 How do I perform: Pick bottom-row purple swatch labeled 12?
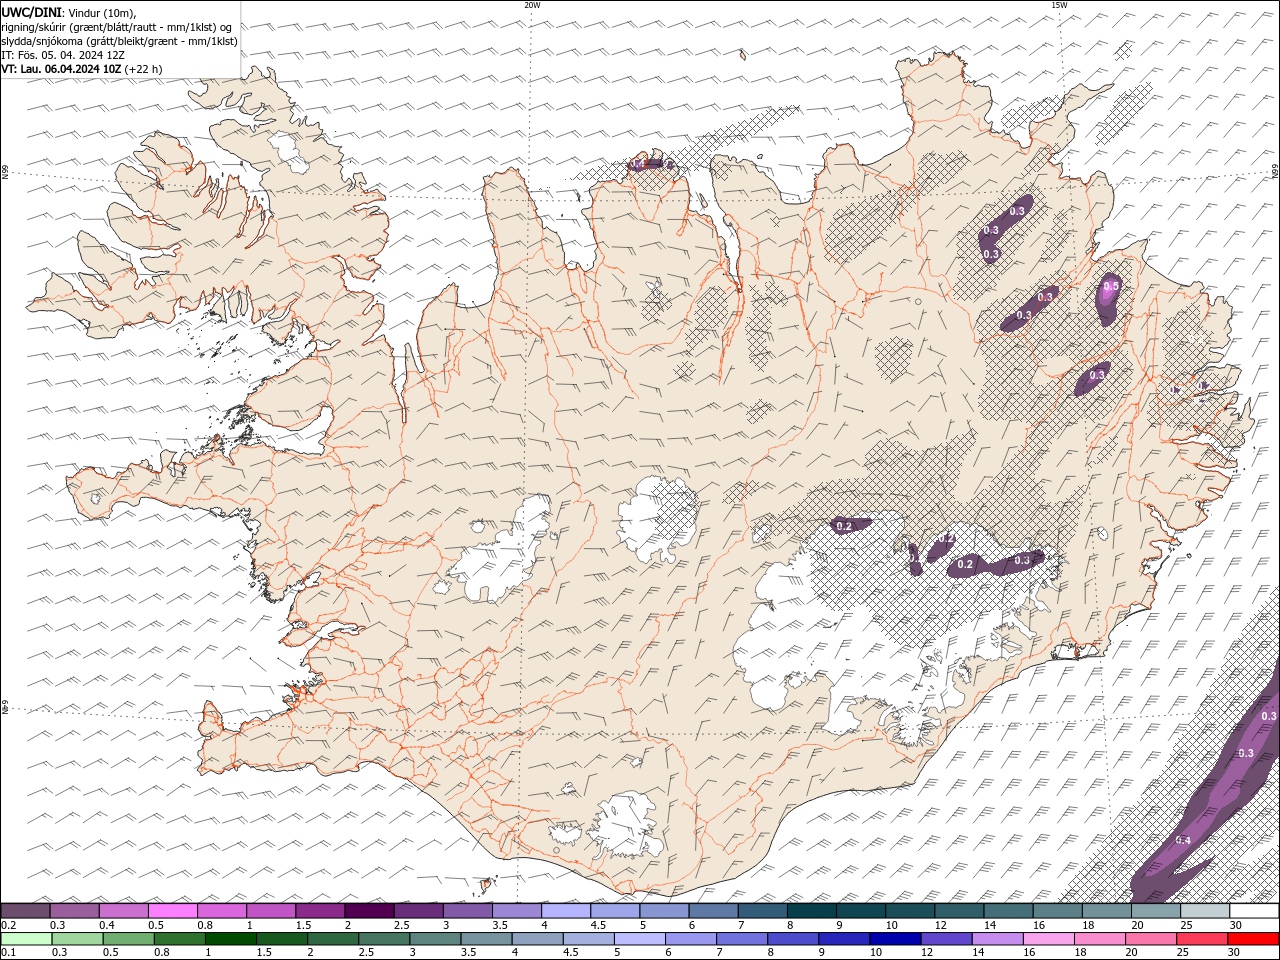coord(946,939)
